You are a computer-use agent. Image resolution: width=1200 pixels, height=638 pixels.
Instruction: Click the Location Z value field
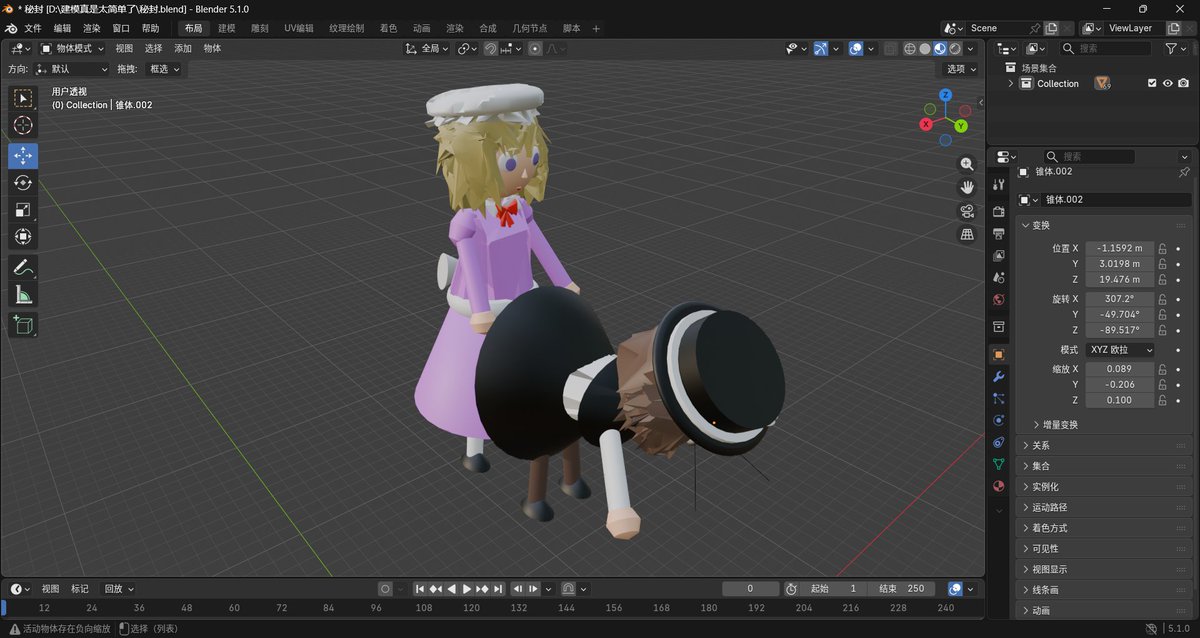tap(1120, 279)
